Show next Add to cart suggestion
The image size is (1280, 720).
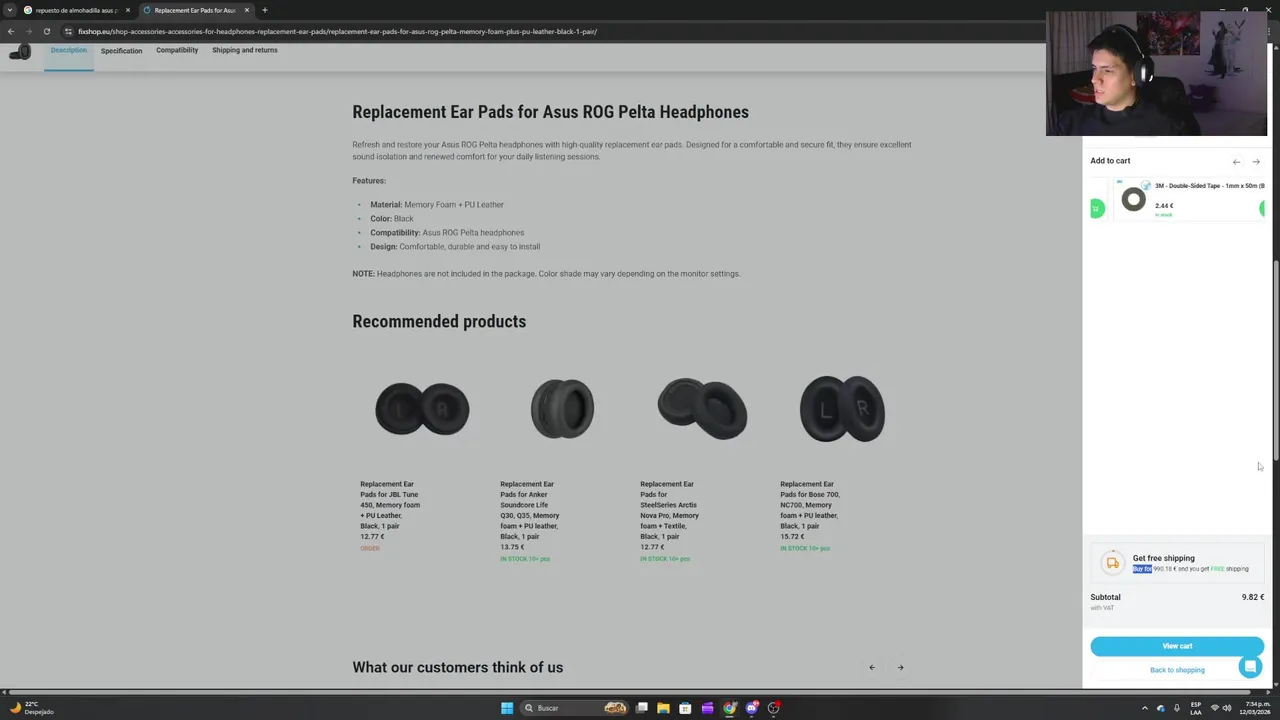[x=1256, y=161]
